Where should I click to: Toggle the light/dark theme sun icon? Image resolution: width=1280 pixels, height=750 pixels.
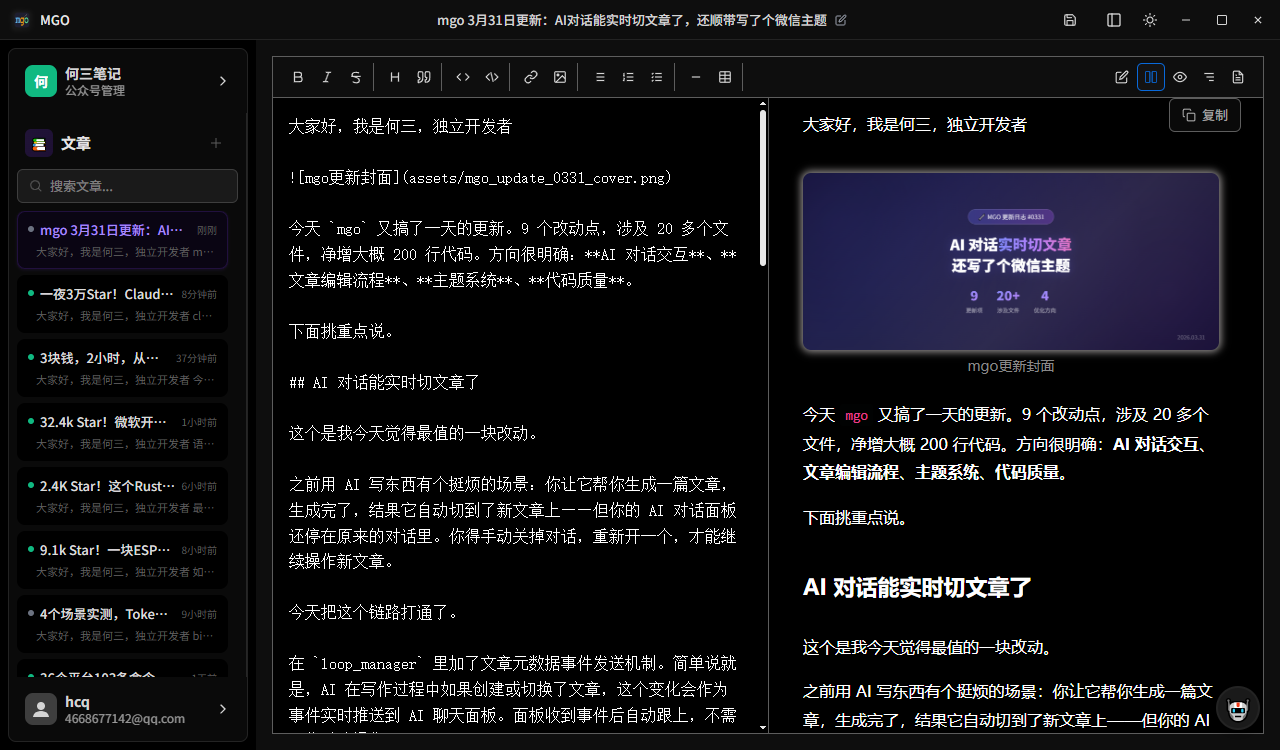(x=1150, y=20)
